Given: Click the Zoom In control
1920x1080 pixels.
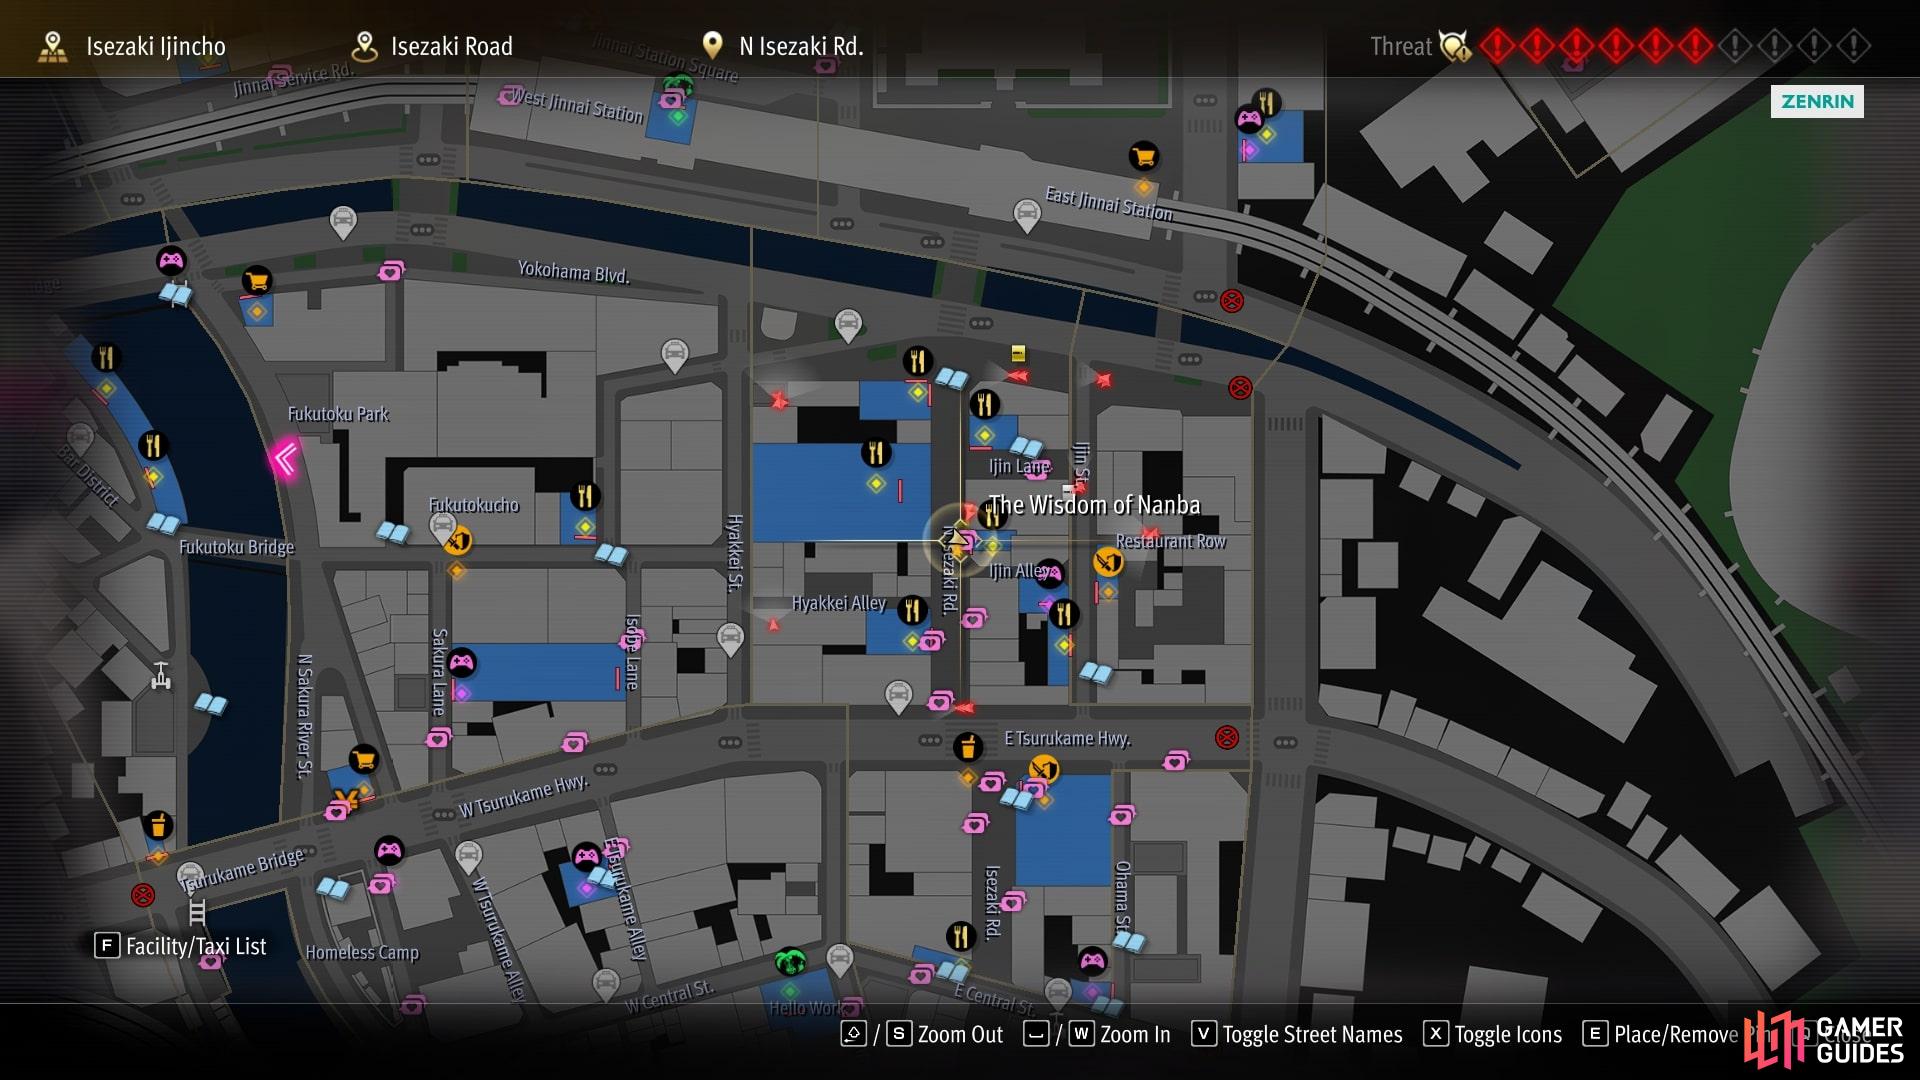Looking at the screenshot, I should pyautogui.click(x=1097, y=1034).
